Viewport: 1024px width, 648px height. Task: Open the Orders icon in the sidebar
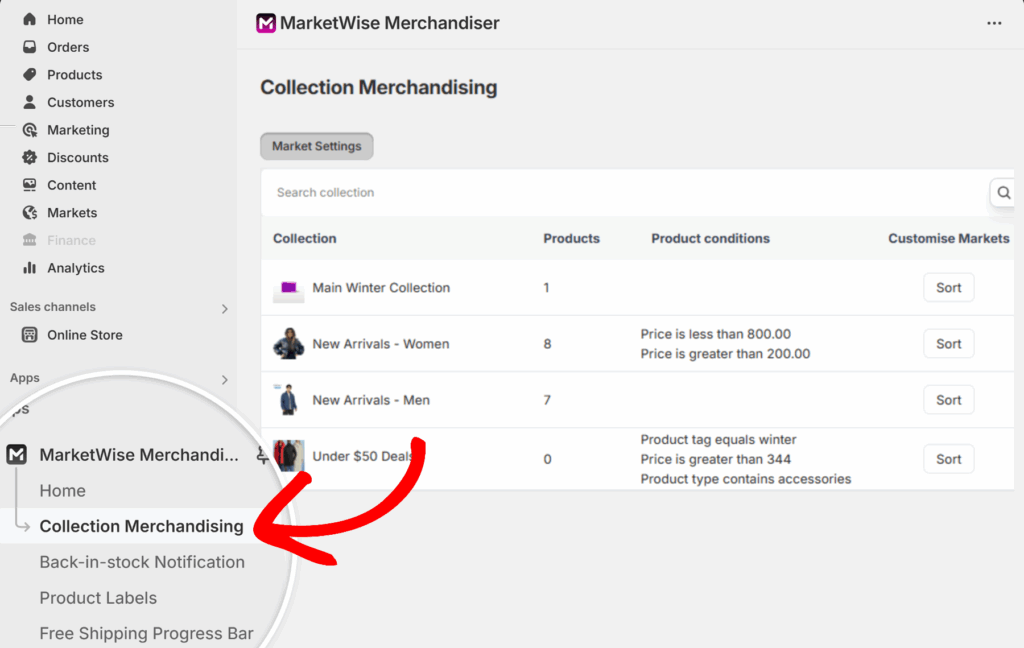28,47
